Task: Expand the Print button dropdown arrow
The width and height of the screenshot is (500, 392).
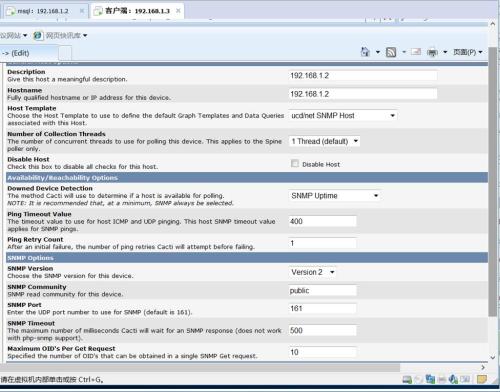Action: (x=445, y=52)
